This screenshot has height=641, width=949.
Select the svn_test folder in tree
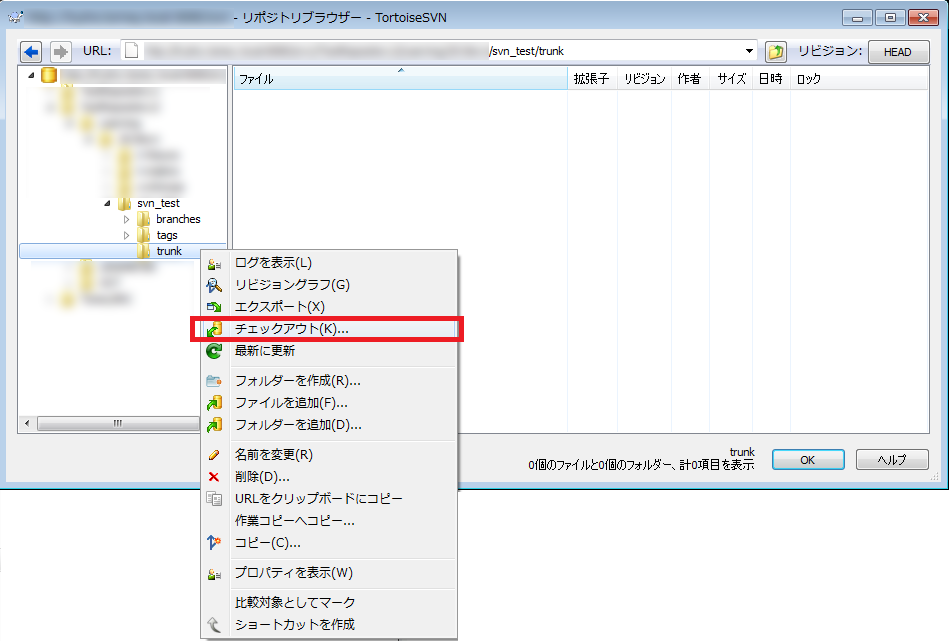pyautogui.click(x=158, y=203)
